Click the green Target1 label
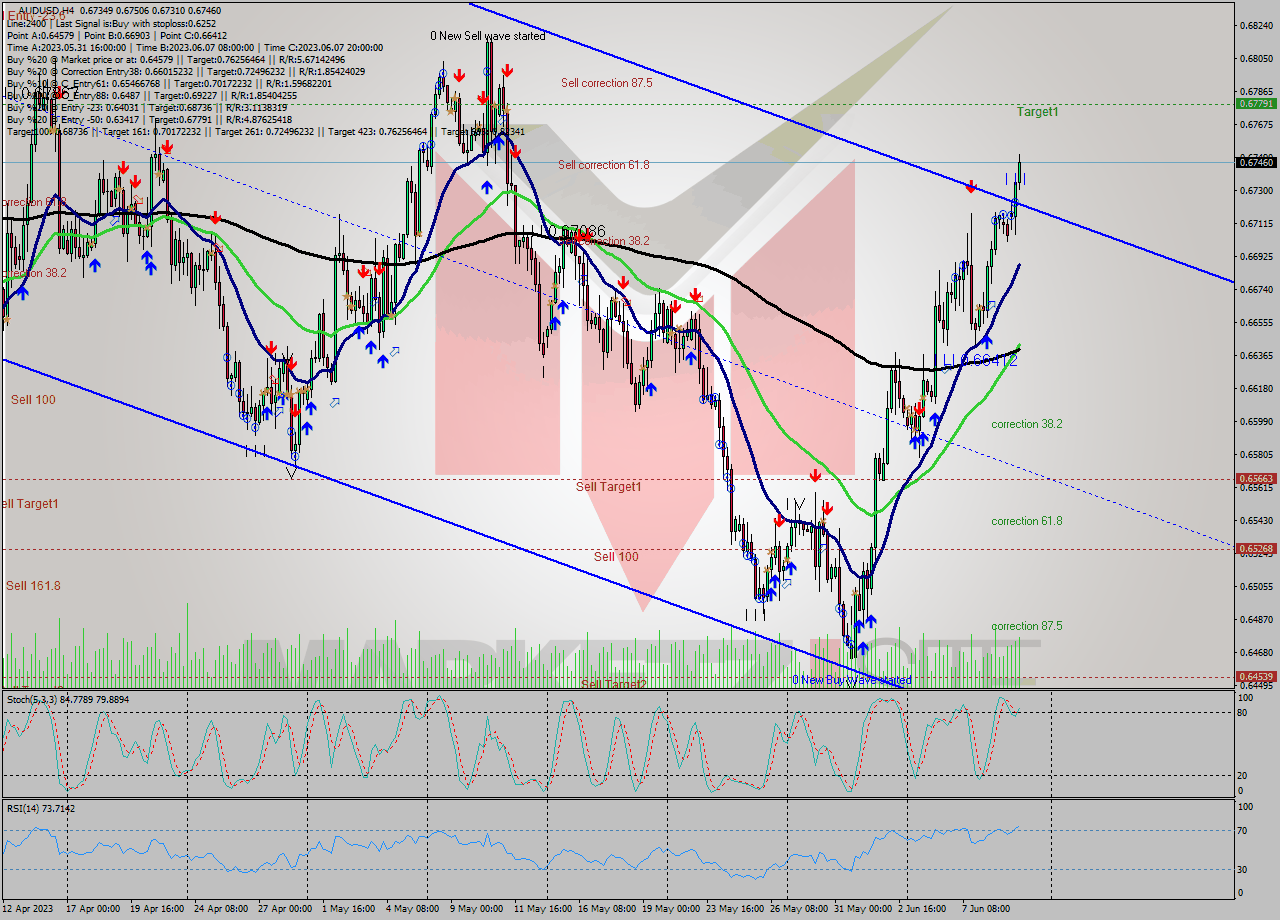Image resolution: width=1280 pixels, height=920 pixels. point(1037,112)
